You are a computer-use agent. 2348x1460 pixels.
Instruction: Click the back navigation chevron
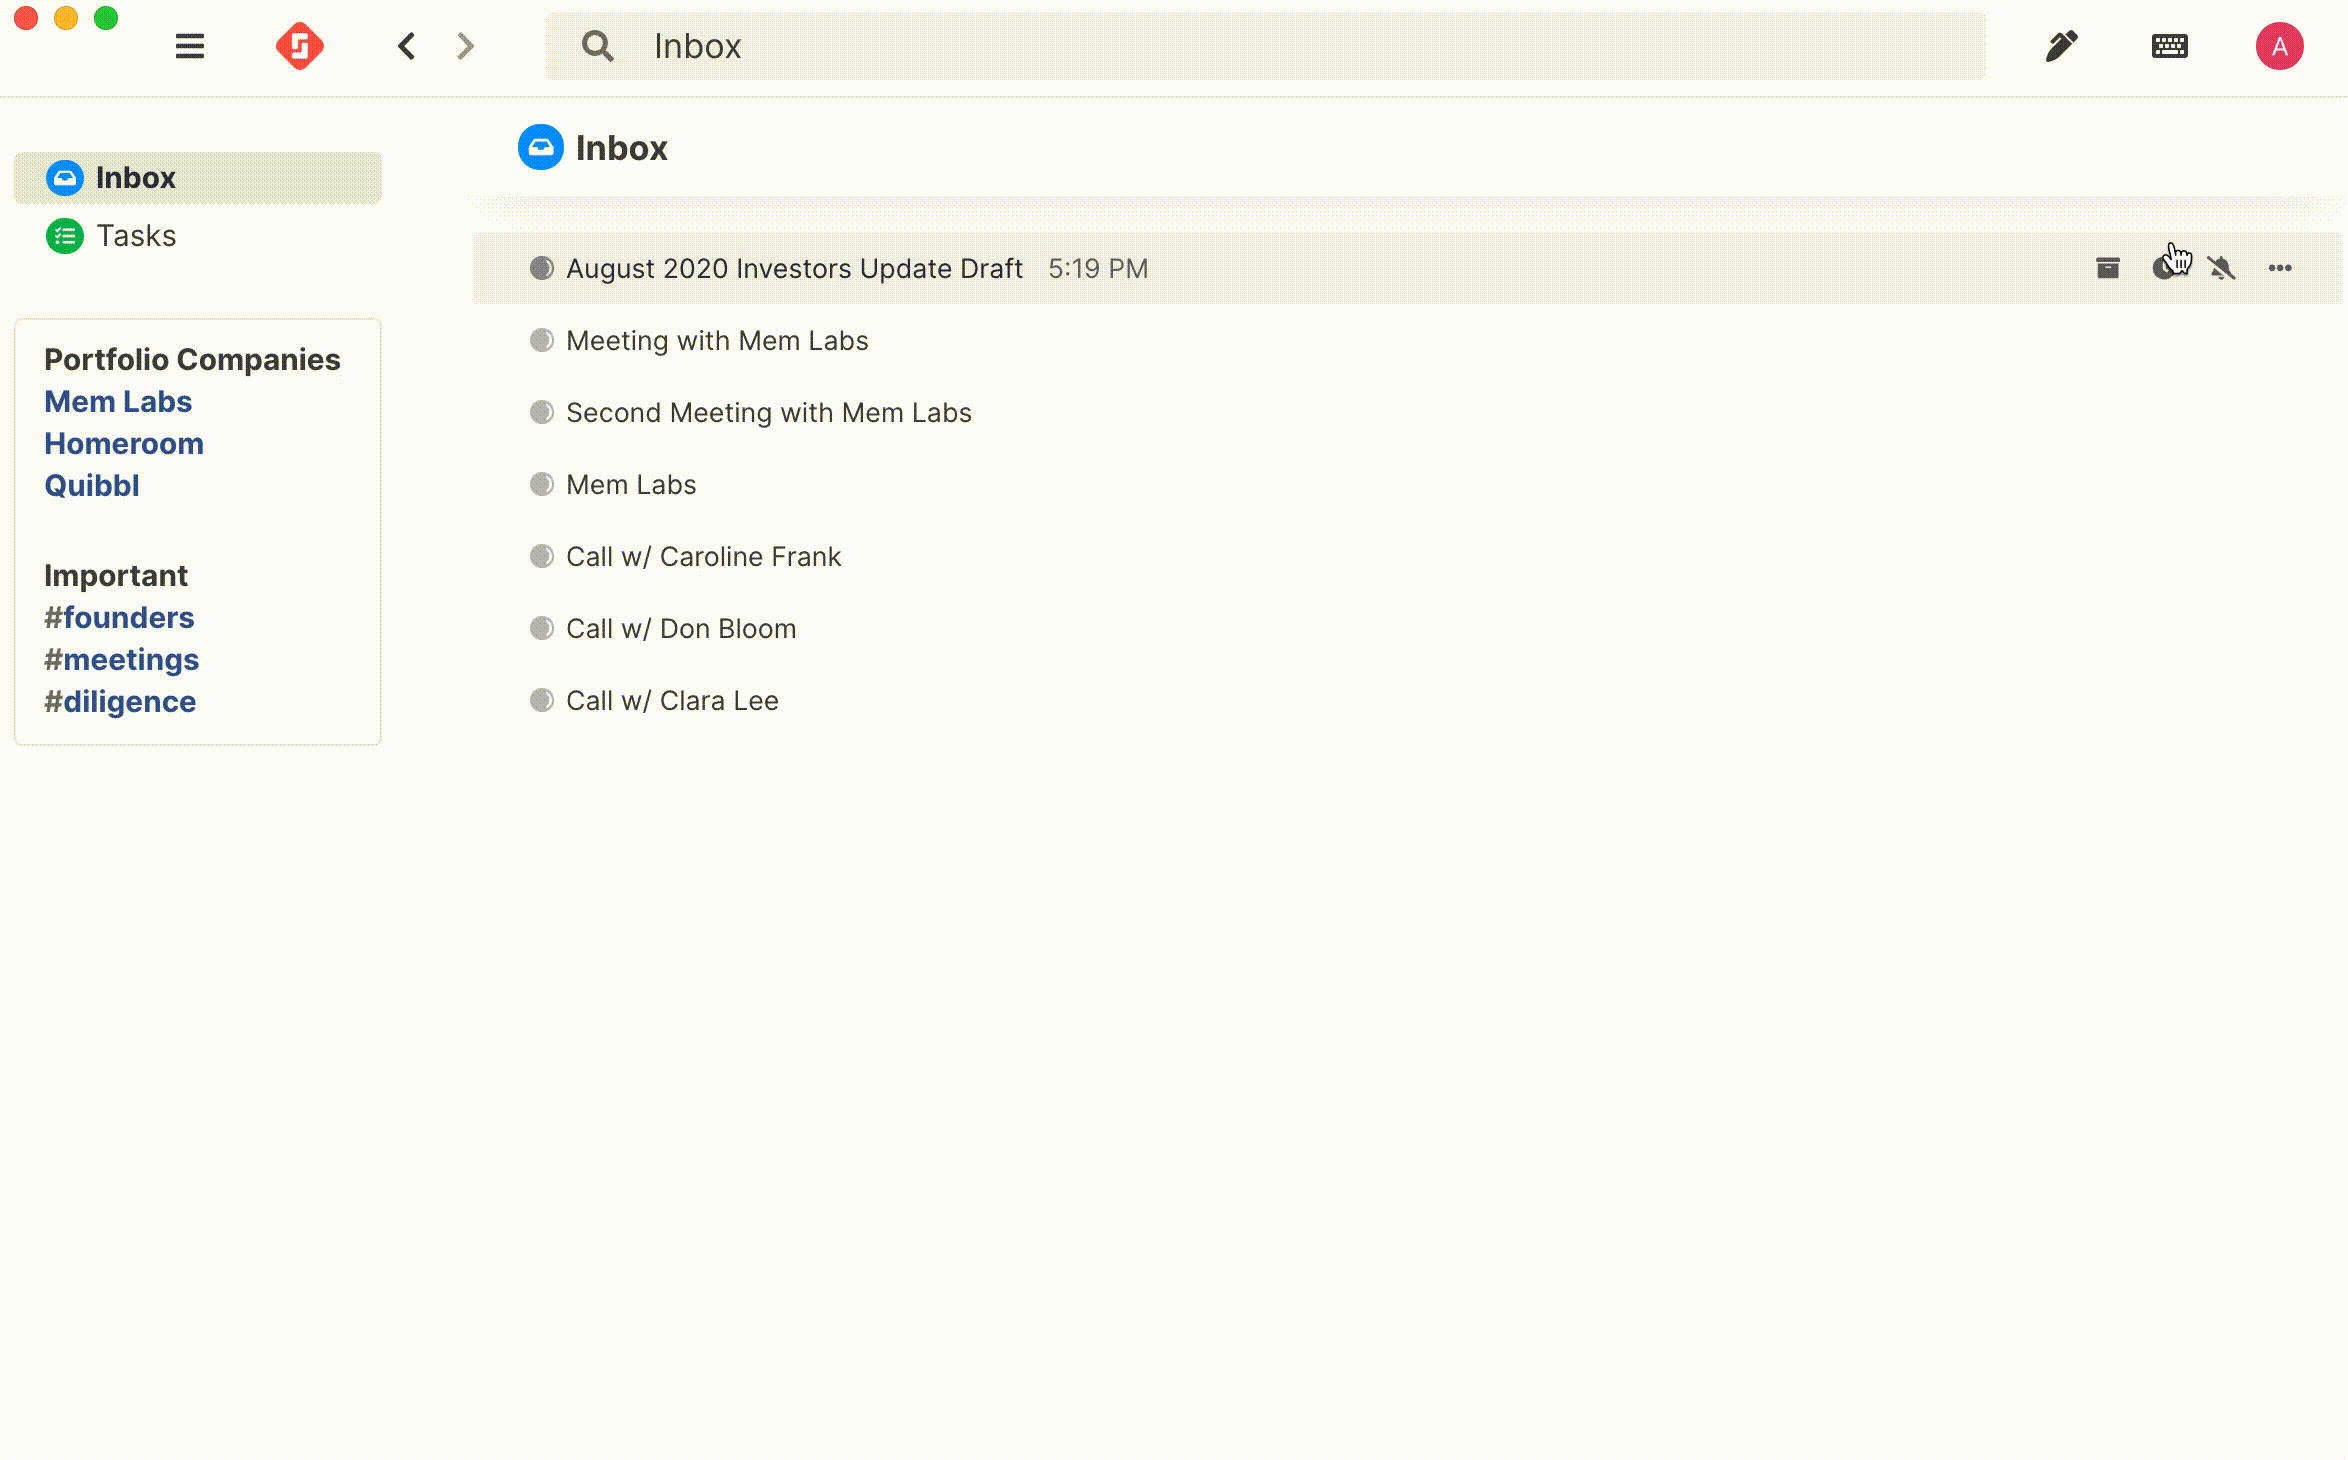406,45
